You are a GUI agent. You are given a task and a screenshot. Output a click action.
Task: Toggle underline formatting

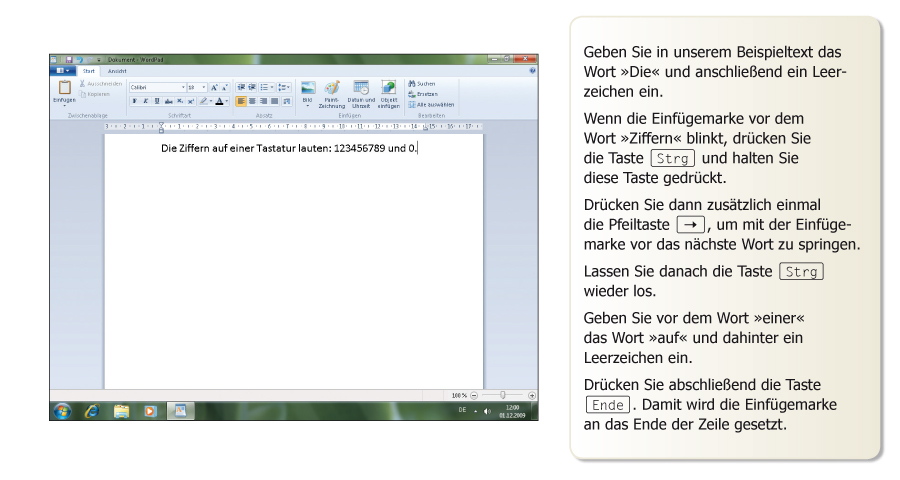click(156, 101)
